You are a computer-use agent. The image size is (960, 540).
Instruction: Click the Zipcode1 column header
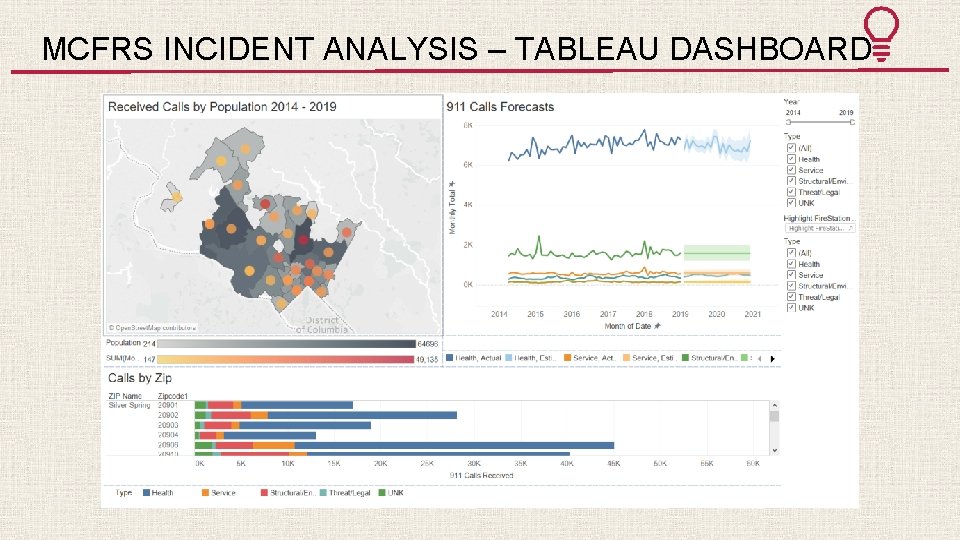pyautogui.click(x=173, y=396)
